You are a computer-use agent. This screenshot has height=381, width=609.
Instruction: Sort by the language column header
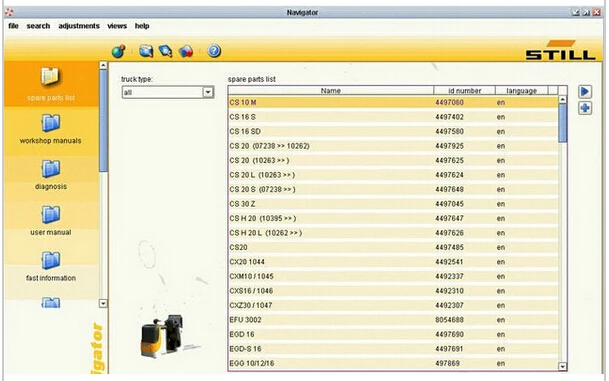tap(522, 90)
